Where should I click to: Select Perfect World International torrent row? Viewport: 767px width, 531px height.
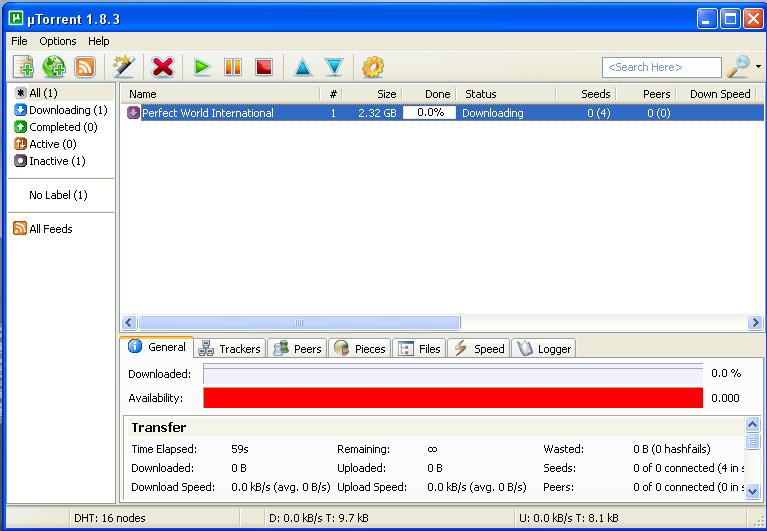tap(442, 113)
